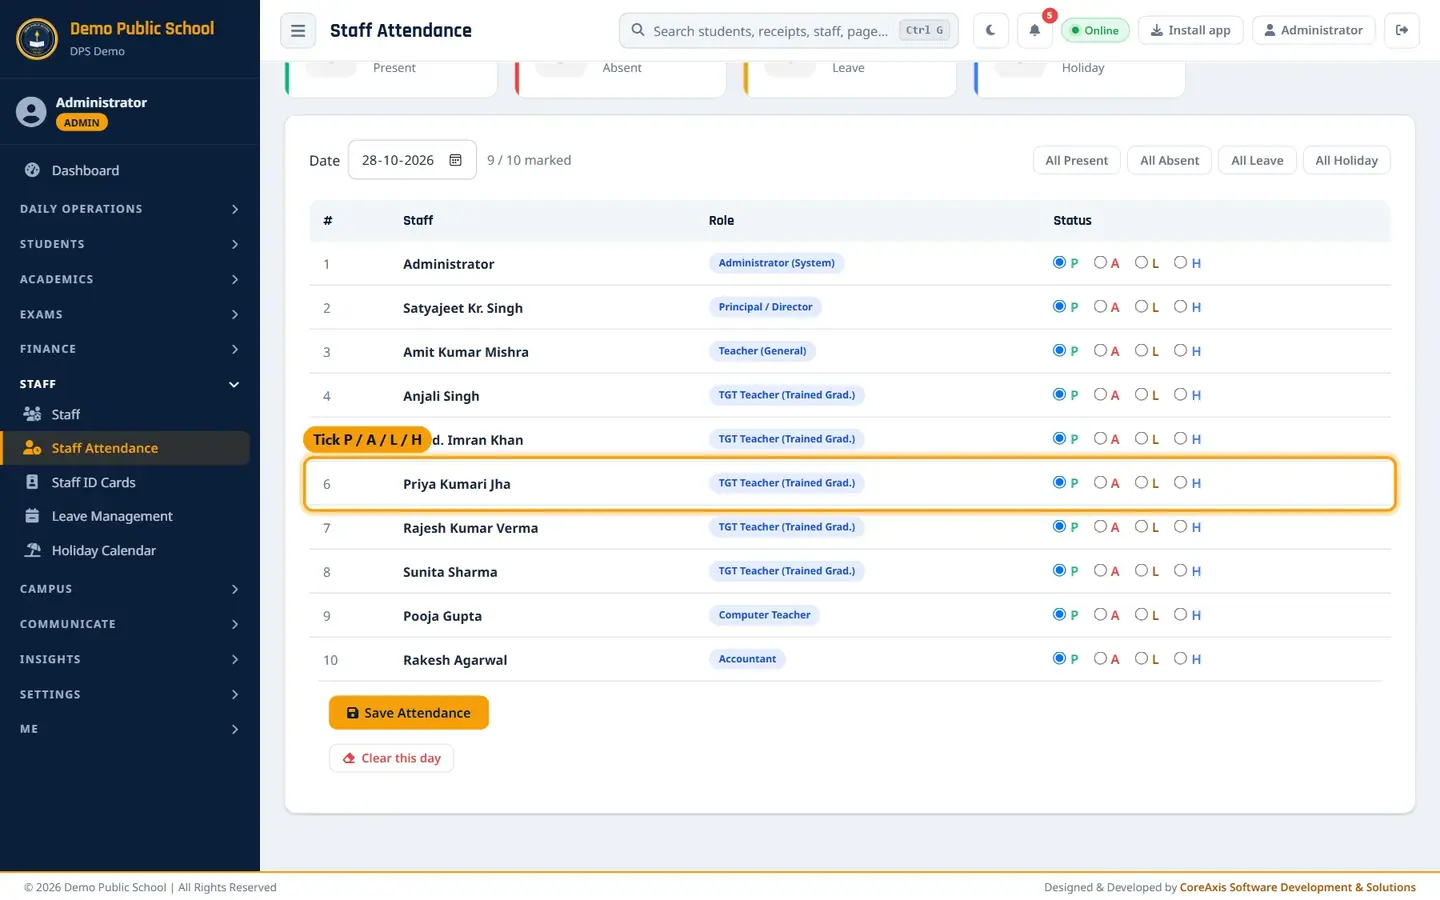Click the All Present button
This screenshot has width=1440, height=900.
pos(1076,160)
